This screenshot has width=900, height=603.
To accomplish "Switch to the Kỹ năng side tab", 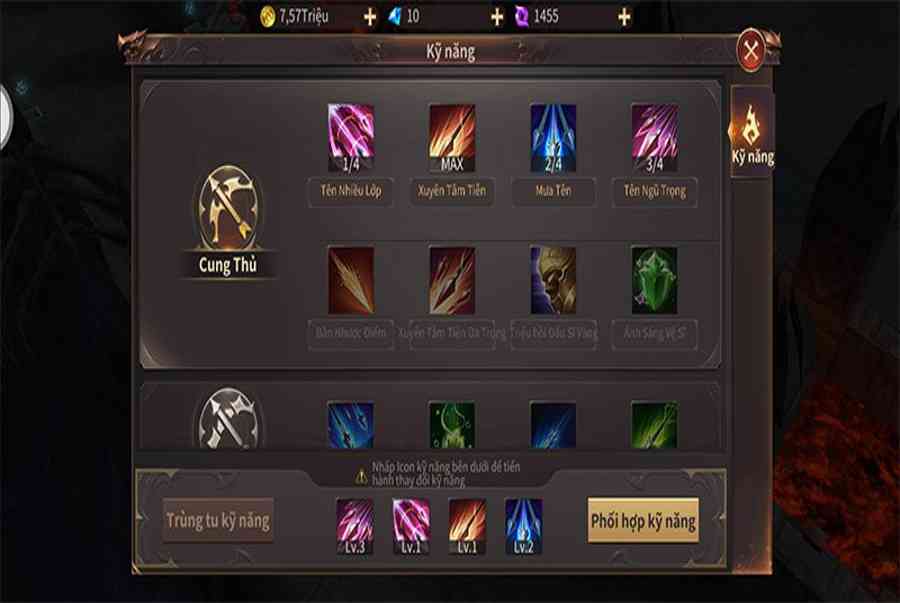I will (x=752, y=133).
